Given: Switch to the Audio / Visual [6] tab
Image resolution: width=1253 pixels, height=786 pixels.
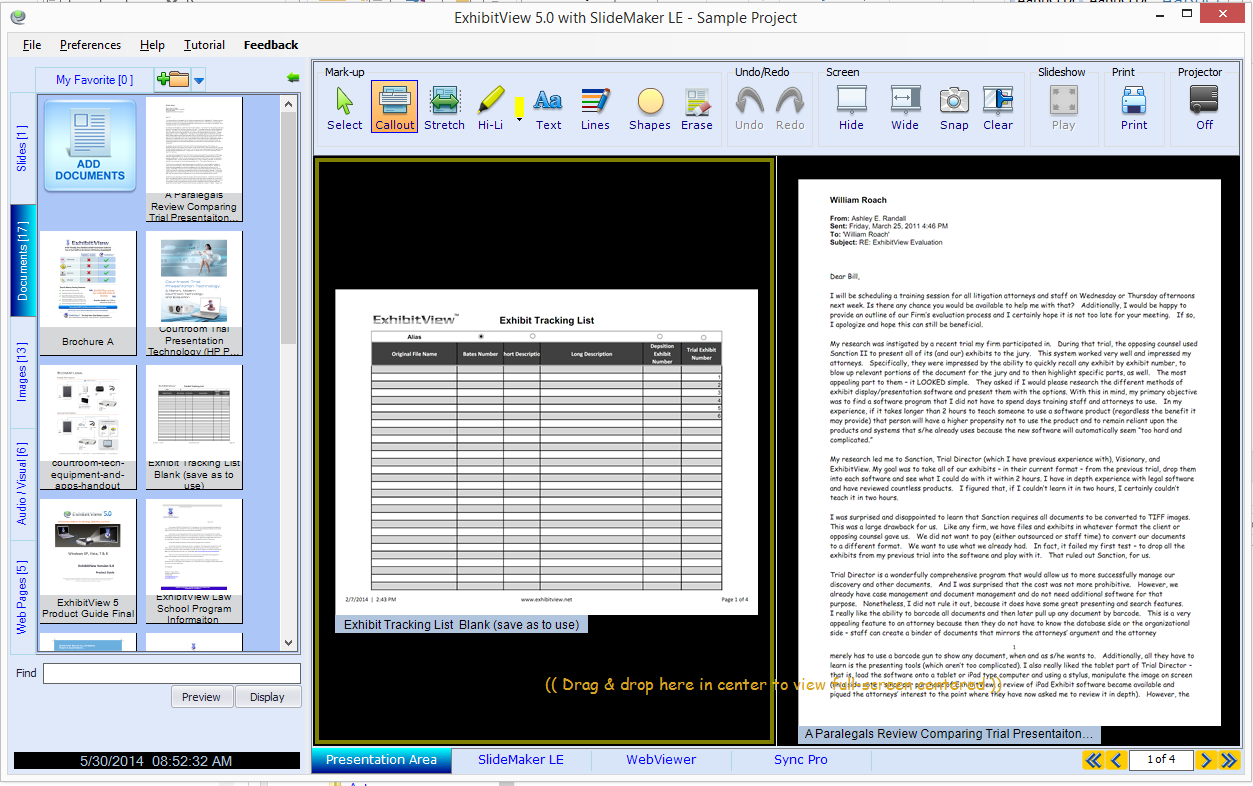Looking at the screenshot, I should 23,485.
